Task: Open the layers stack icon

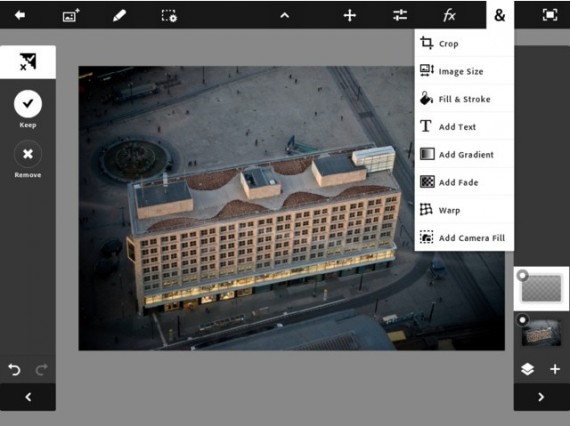Action: point(527,369)
